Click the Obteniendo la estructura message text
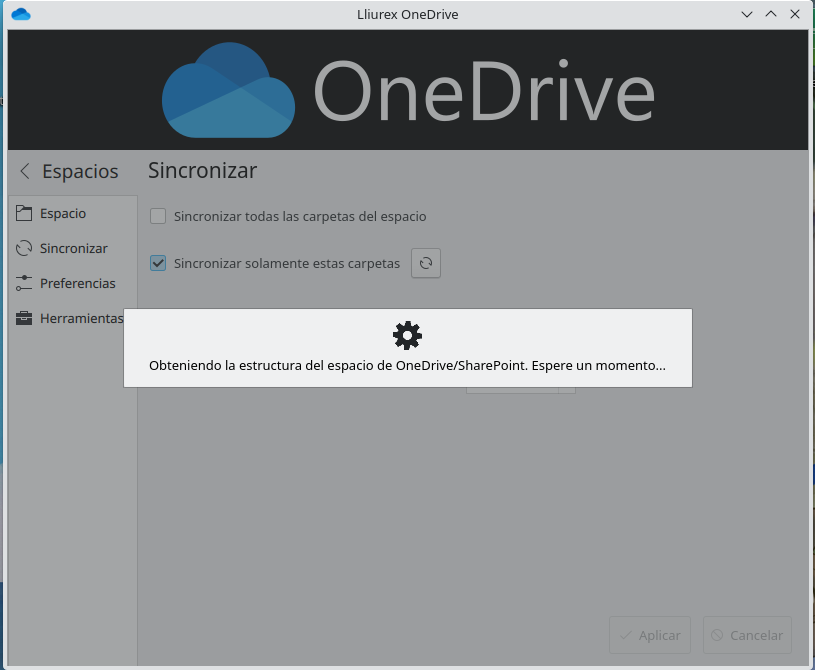The width and height of the screenshot is (815, 670). click(x=407, y=366)
